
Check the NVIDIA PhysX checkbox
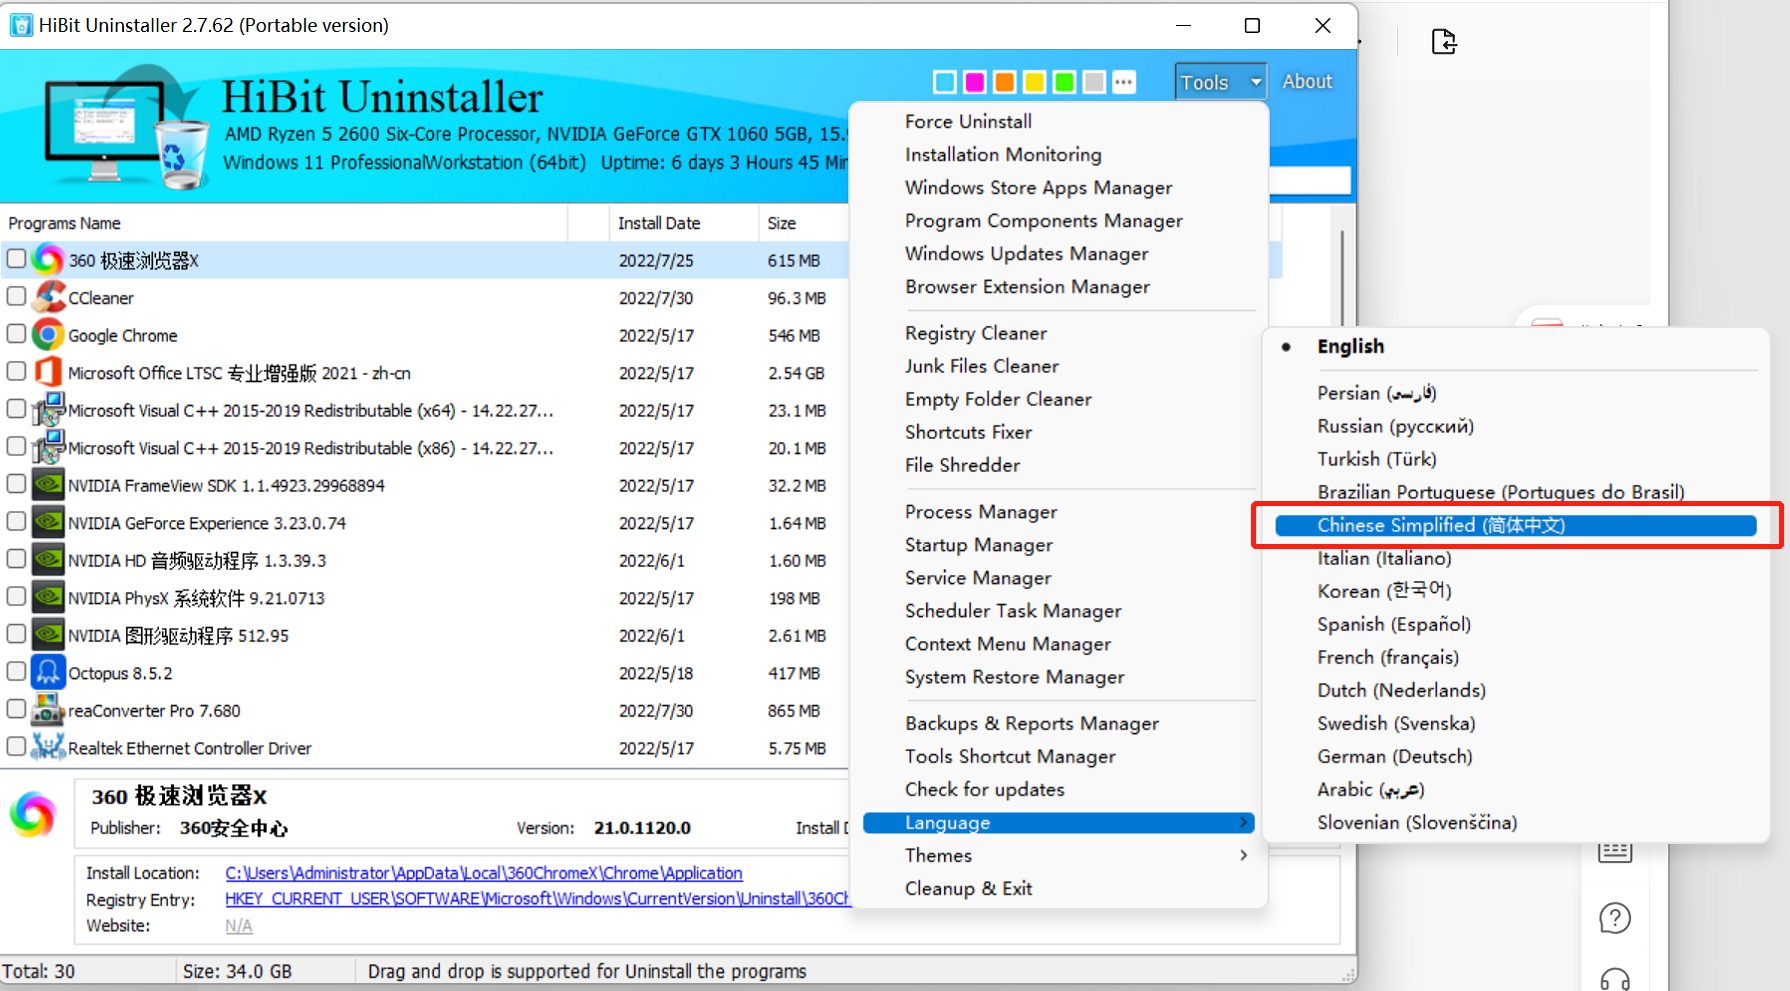(x=16, y=596)
